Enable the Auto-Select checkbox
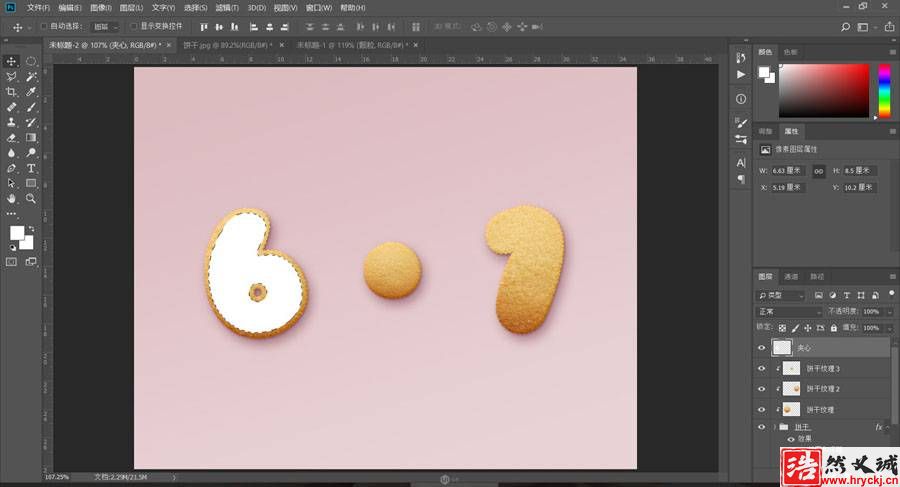This screenshot has height=487, width=900. coord(44,26)
